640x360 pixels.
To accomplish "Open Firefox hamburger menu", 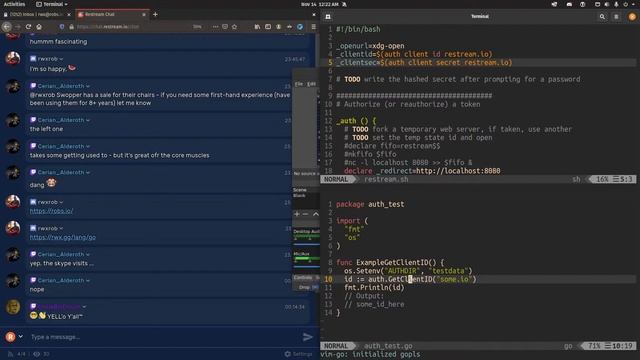I will 313,27.
